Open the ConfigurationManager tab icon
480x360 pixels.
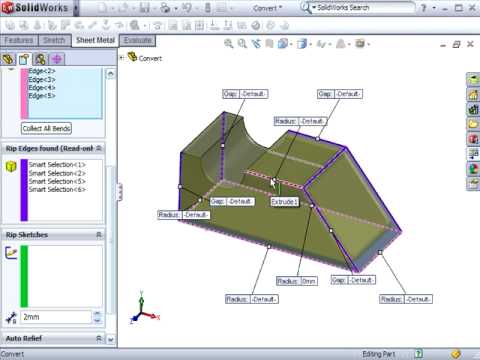[40, 59]
